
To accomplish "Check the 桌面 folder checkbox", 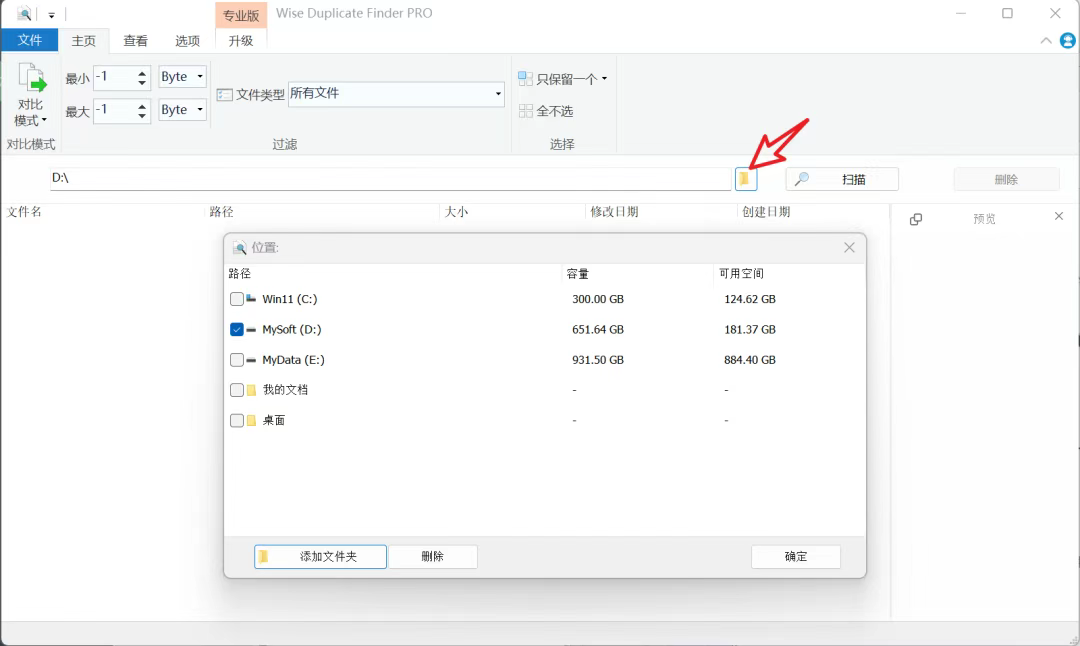I will pos(236,420).
